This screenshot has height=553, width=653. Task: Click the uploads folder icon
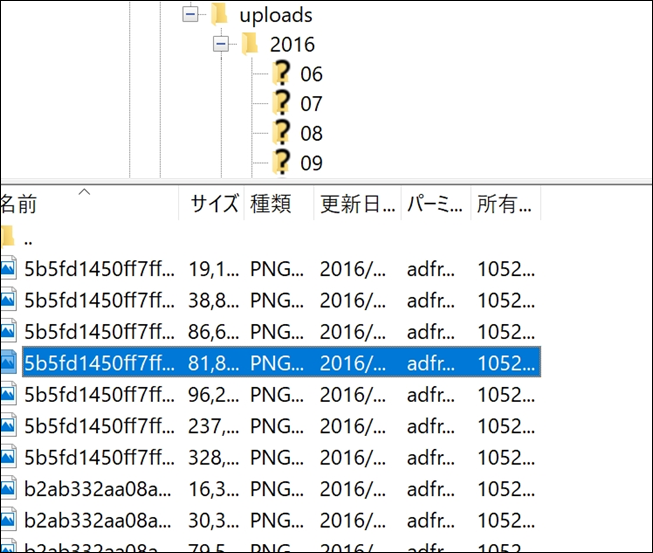coord(219,15)
